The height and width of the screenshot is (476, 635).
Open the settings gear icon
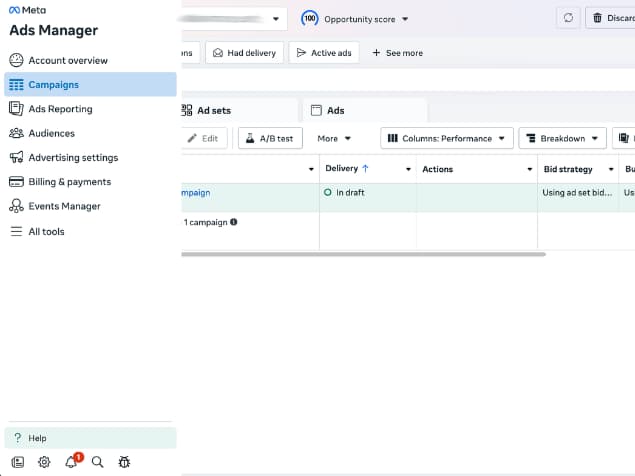pyautogui.click(x=44, y=462)
